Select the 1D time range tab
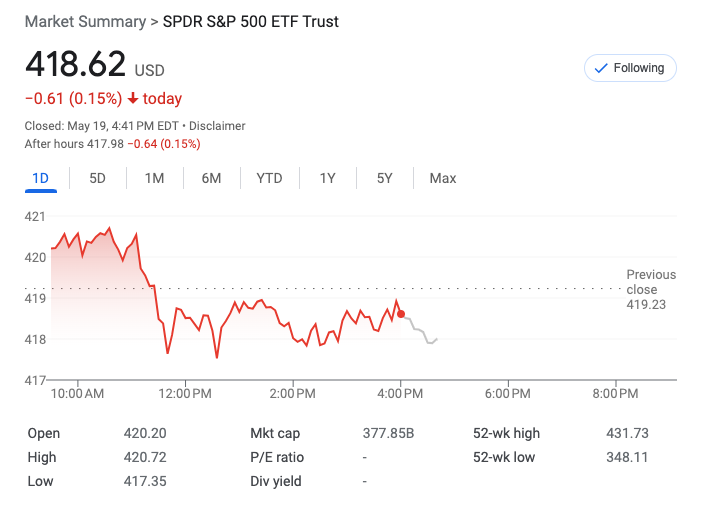The width and height of the screenshot is (707, 507). coord(40,178)
